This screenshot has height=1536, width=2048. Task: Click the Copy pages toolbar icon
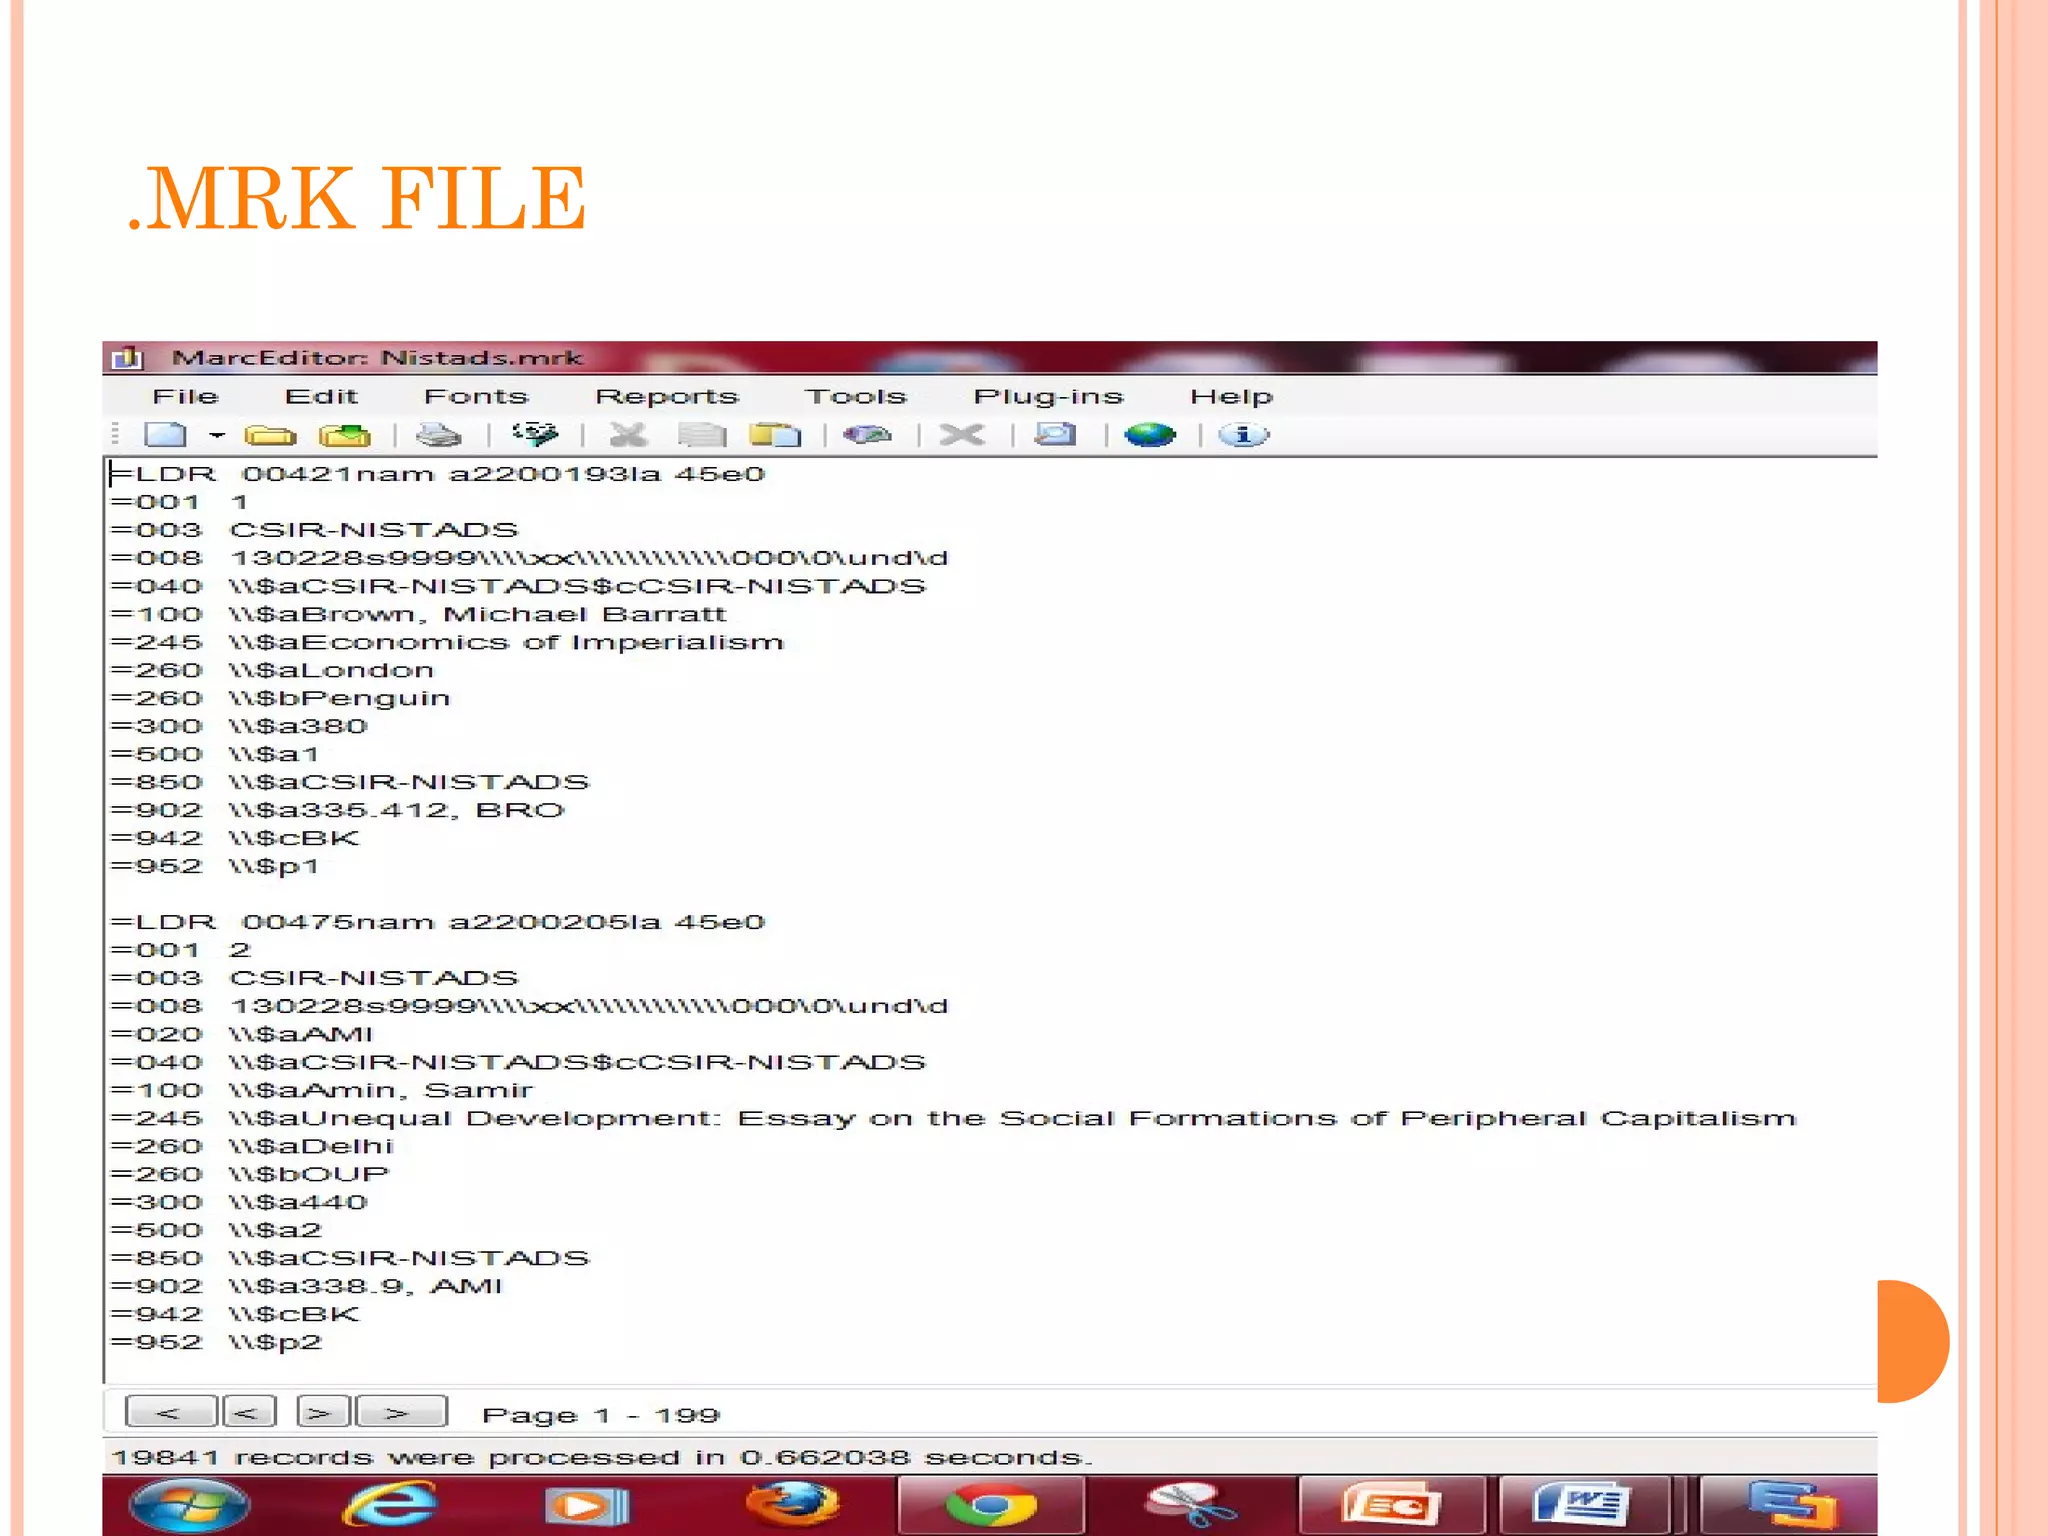click(702, 435)
